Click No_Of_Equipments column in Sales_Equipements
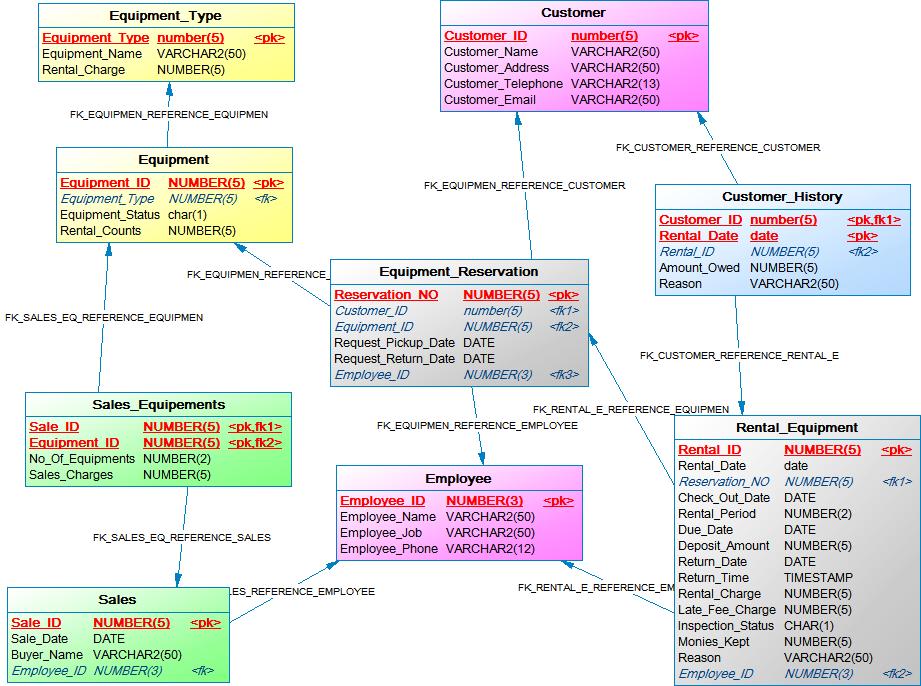The height and width of the screenshot is (686, 921). [81, 459]
